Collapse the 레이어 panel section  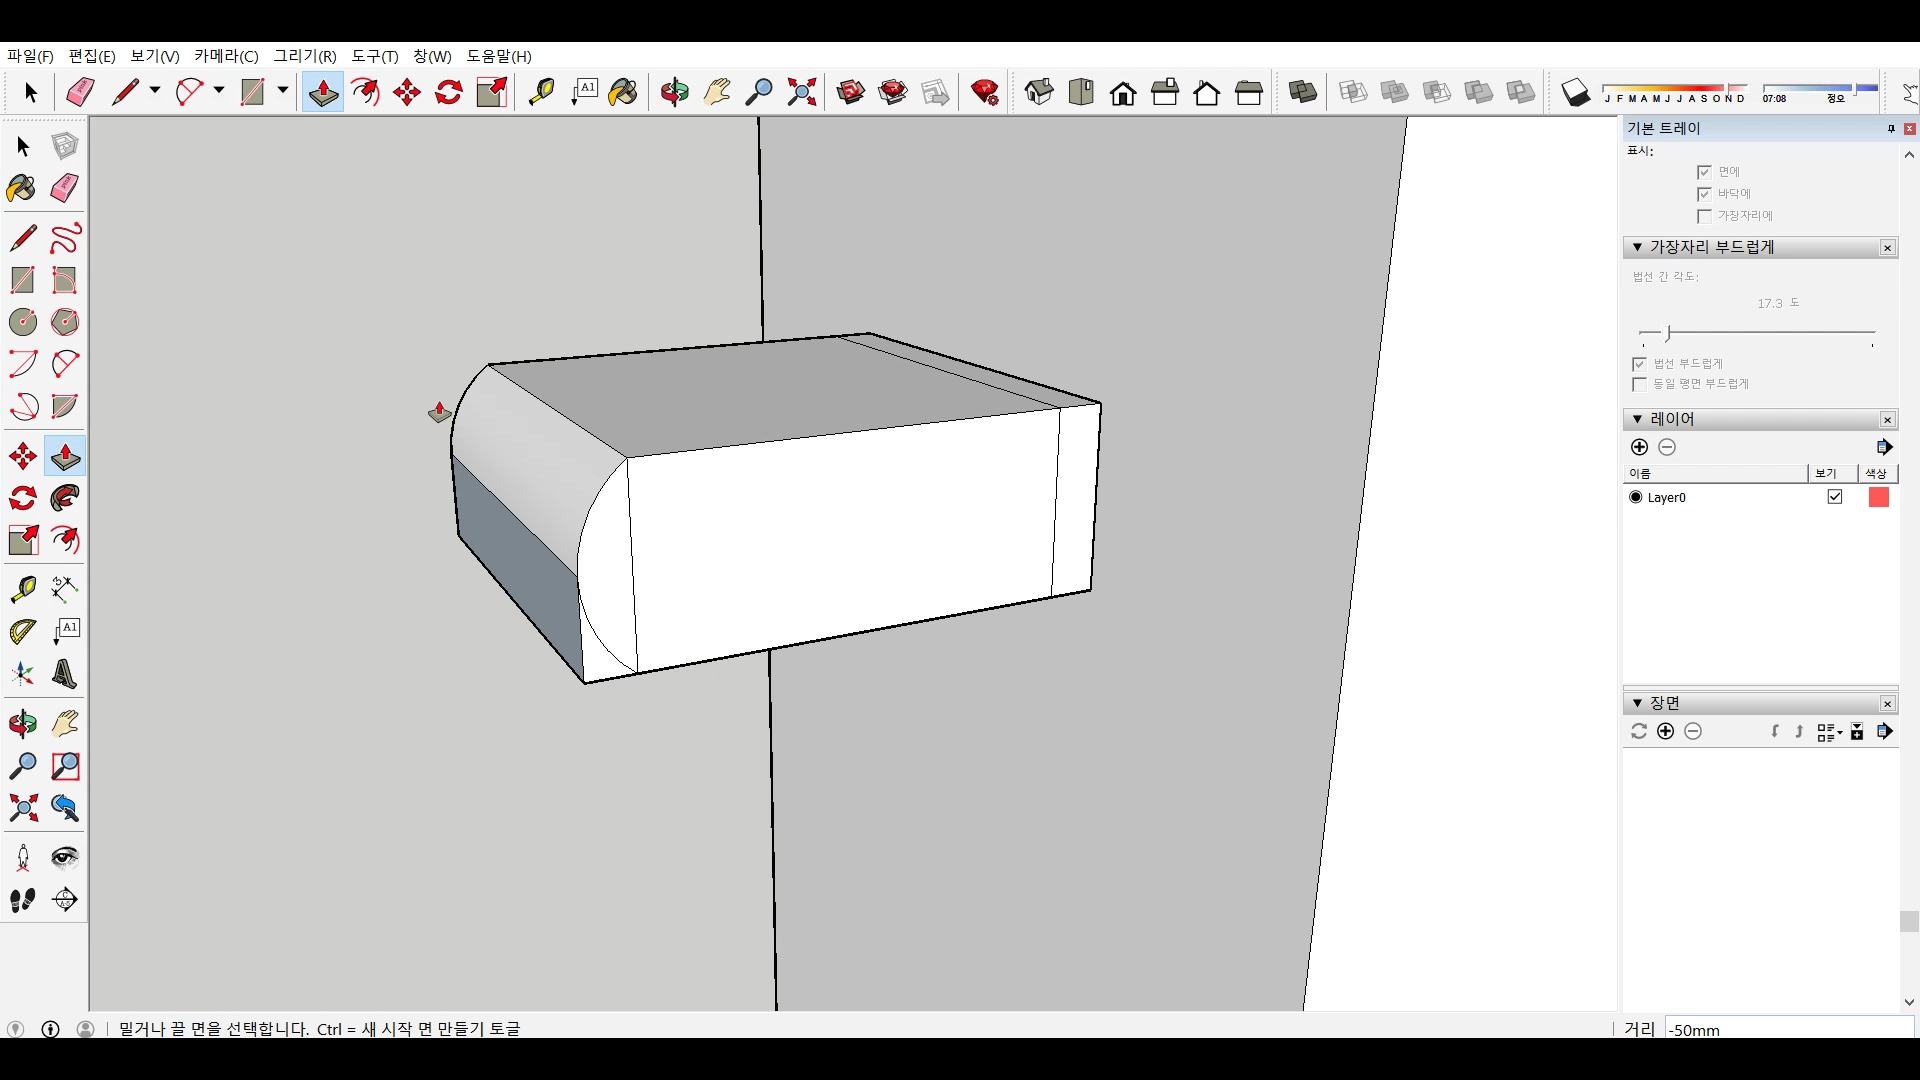pyautogui.click(x=1637, y=419)
